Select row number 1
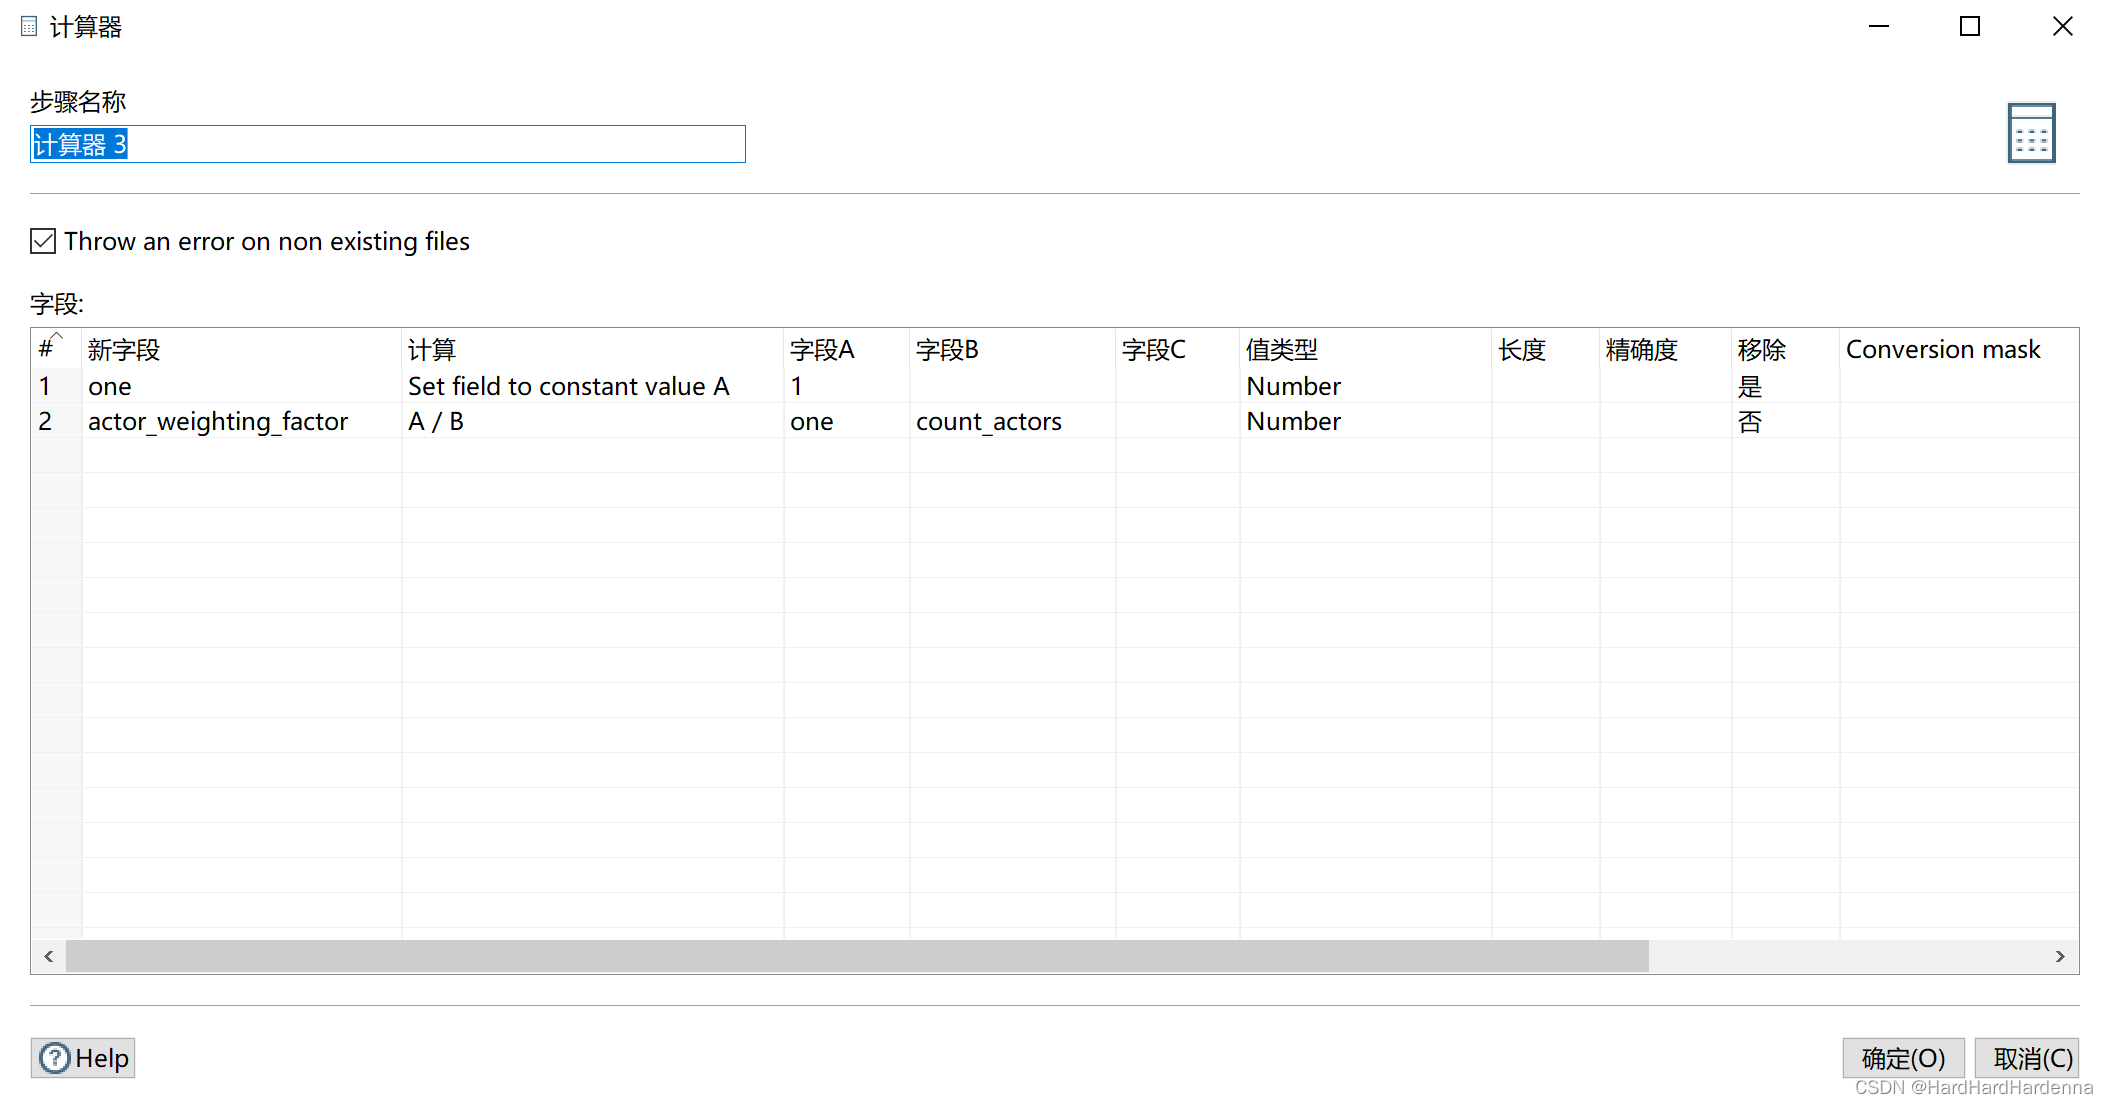This screenshot has width=2108, height=1104. (56, 386)
